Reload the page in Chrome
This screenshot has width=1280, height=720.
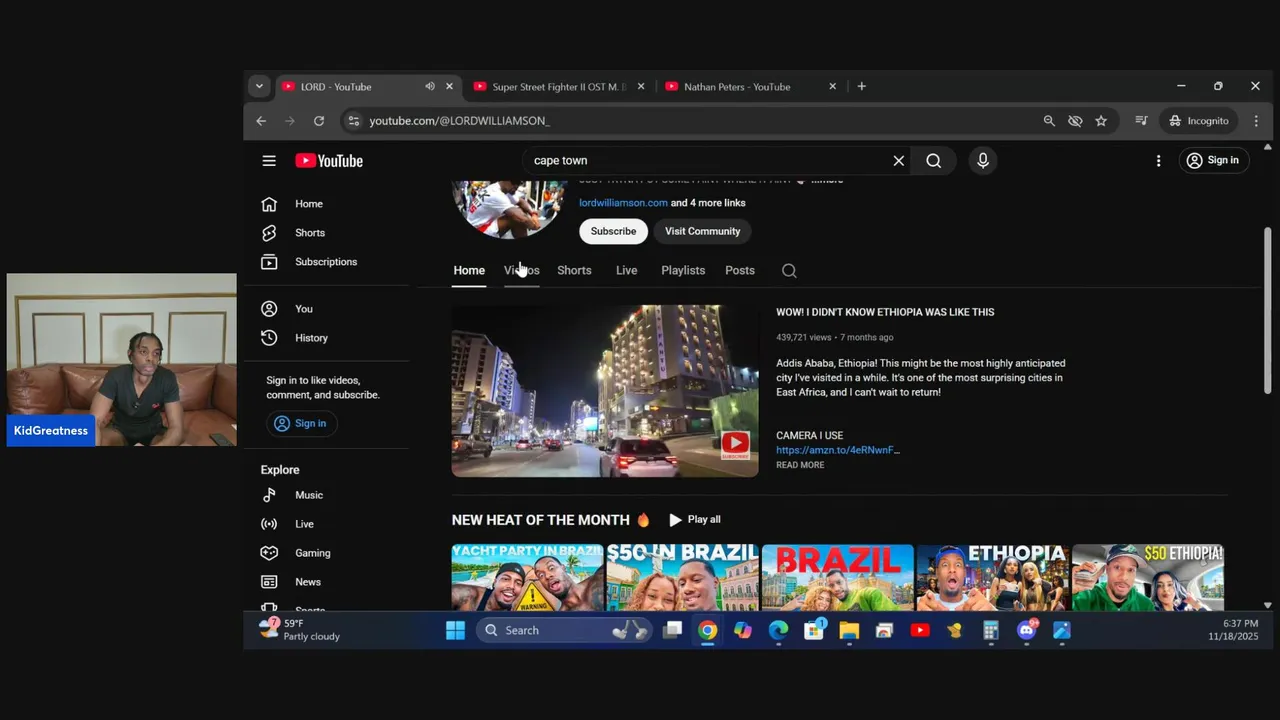[318, 121]
